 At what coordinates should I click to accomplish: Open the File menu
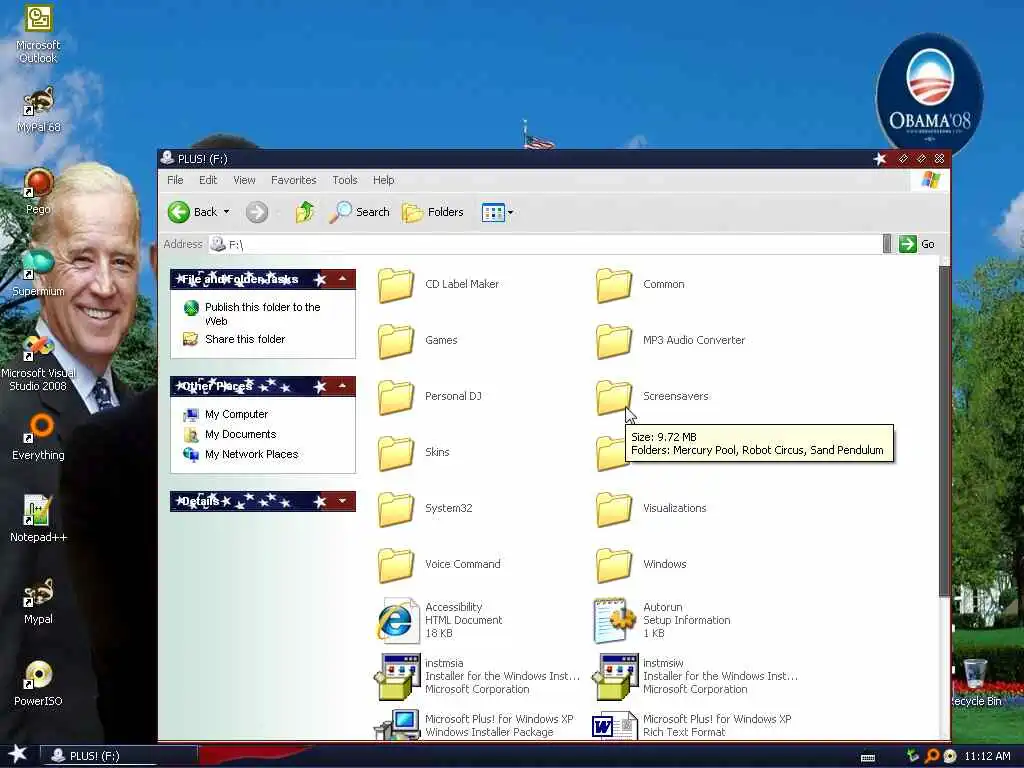(175, 180)
